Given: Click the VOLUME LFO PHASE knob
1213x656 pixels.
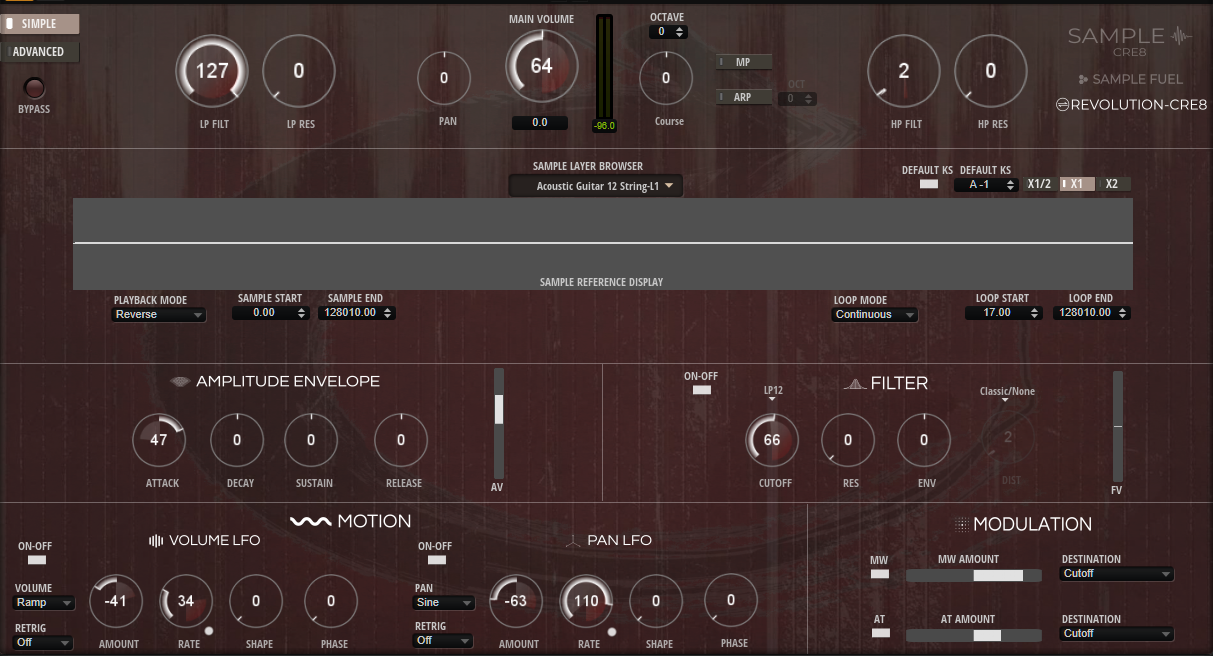Looking at the screenshot, I should (x=331, y=602).
